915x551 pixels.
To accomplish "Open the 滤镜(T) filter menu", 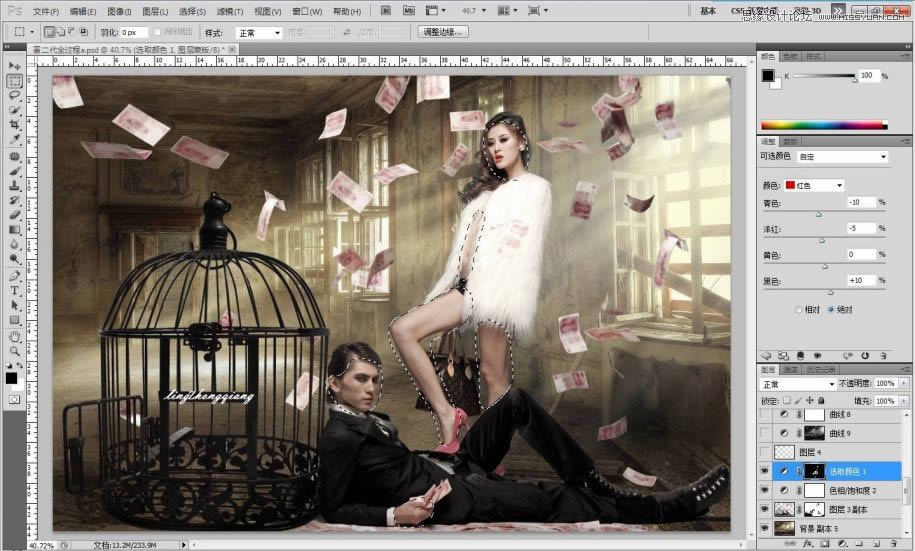I will click(x=230, y=11).
